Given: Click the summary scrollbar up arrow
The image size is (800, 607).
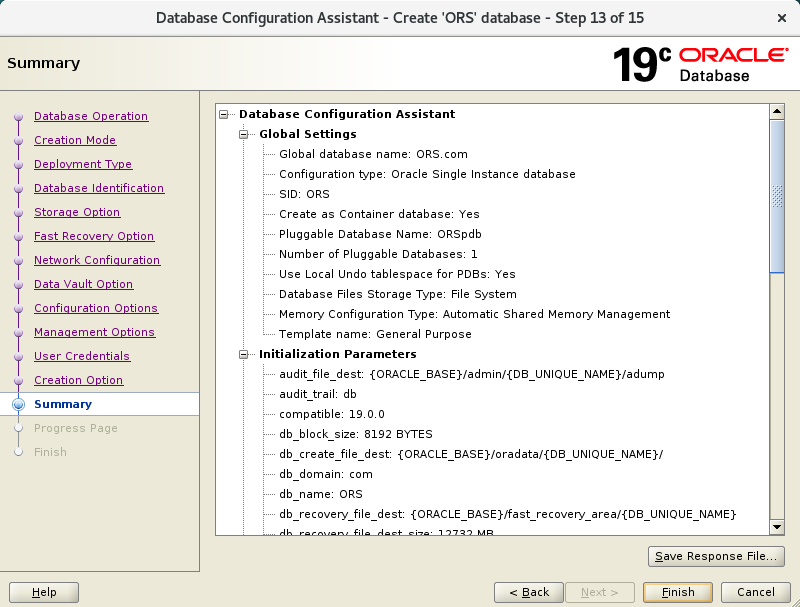Looking at the screenshot, I should [777, 111].
